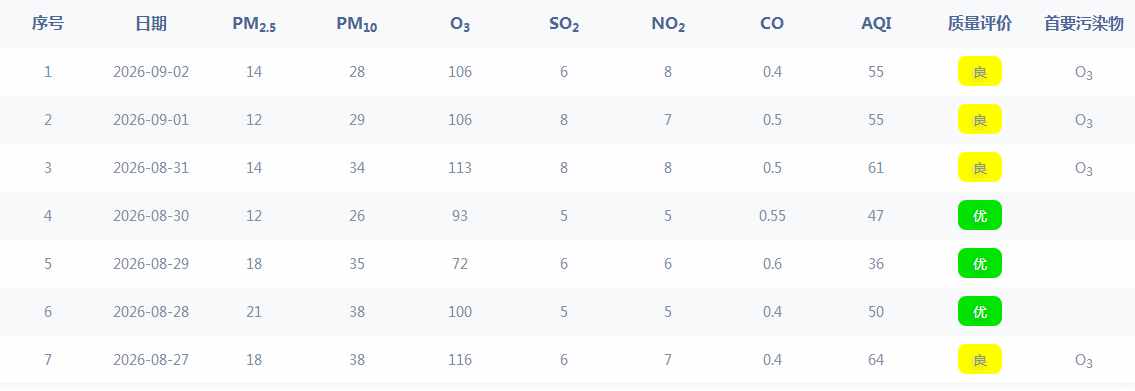The height and width of the screenshot is (391, 1135).
Task: Click the 首要污染物 column header
Action: [x=1084, y=24]
